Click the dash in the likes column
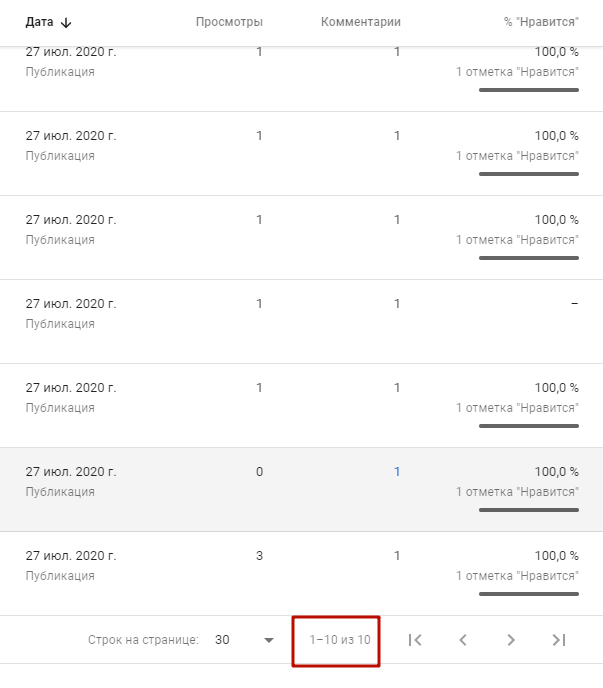This screenshot has width=603, height=688. pyautogui.click(x=574, y=304)
